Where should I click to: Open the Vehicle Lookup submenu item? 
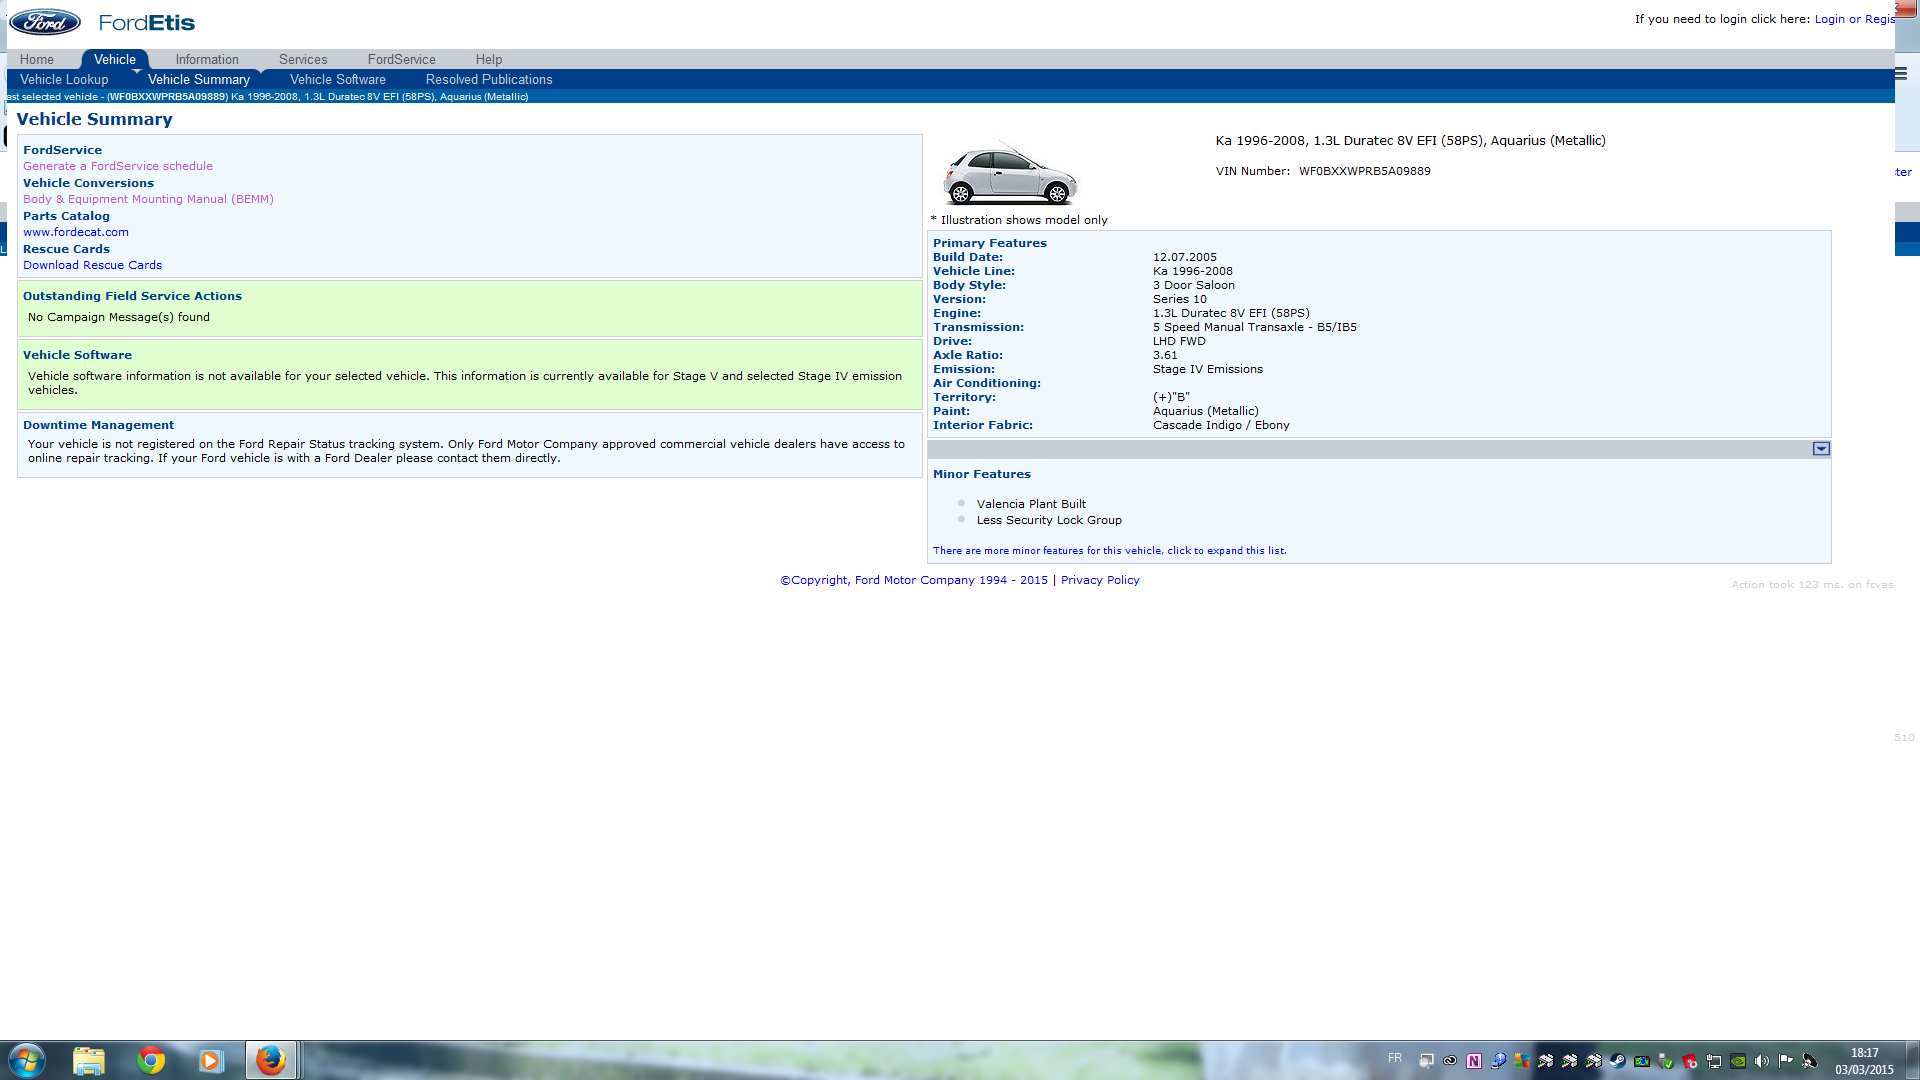point(64,79)
